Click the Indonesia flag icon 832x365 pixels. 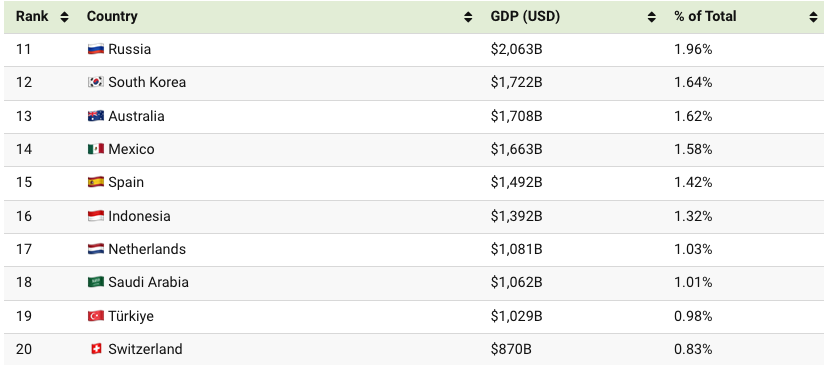96,216
